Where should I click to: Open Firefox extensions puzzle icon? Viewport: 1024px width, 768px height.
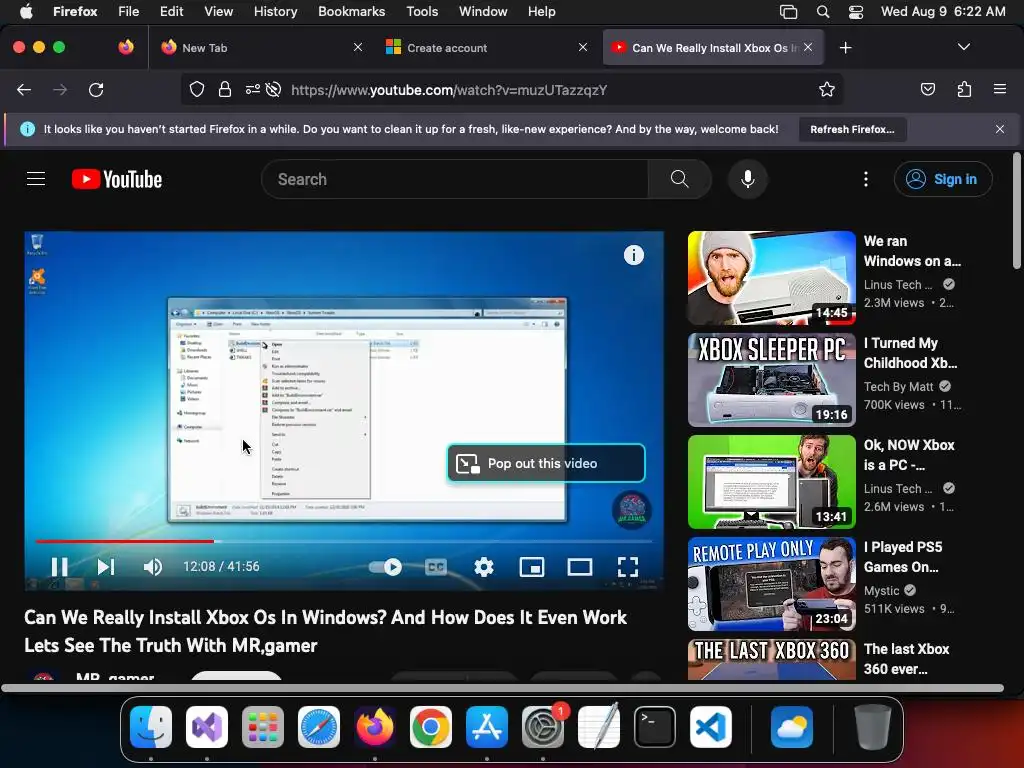click(964, 89)
